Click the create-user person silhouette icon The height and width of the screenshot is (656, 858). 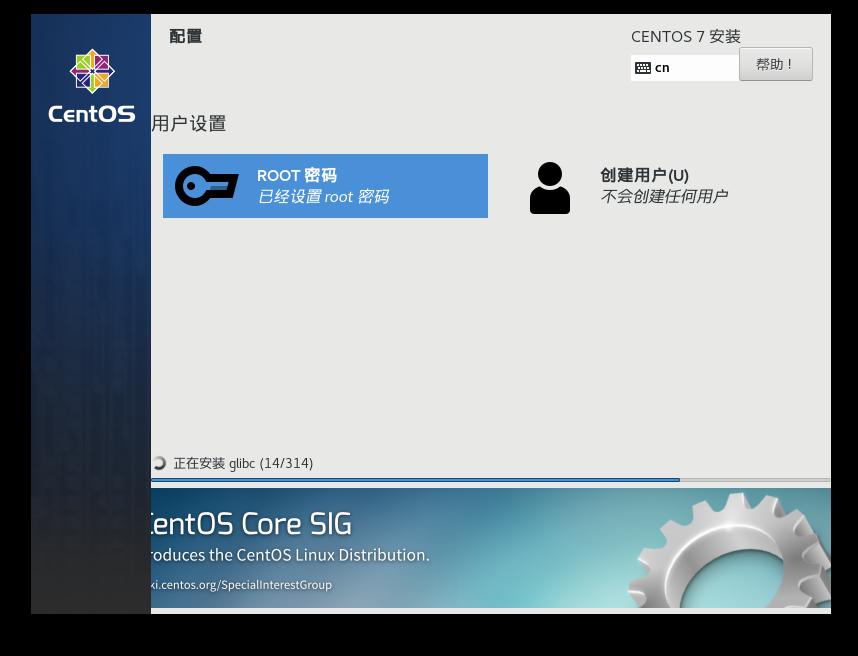[549, 188]
